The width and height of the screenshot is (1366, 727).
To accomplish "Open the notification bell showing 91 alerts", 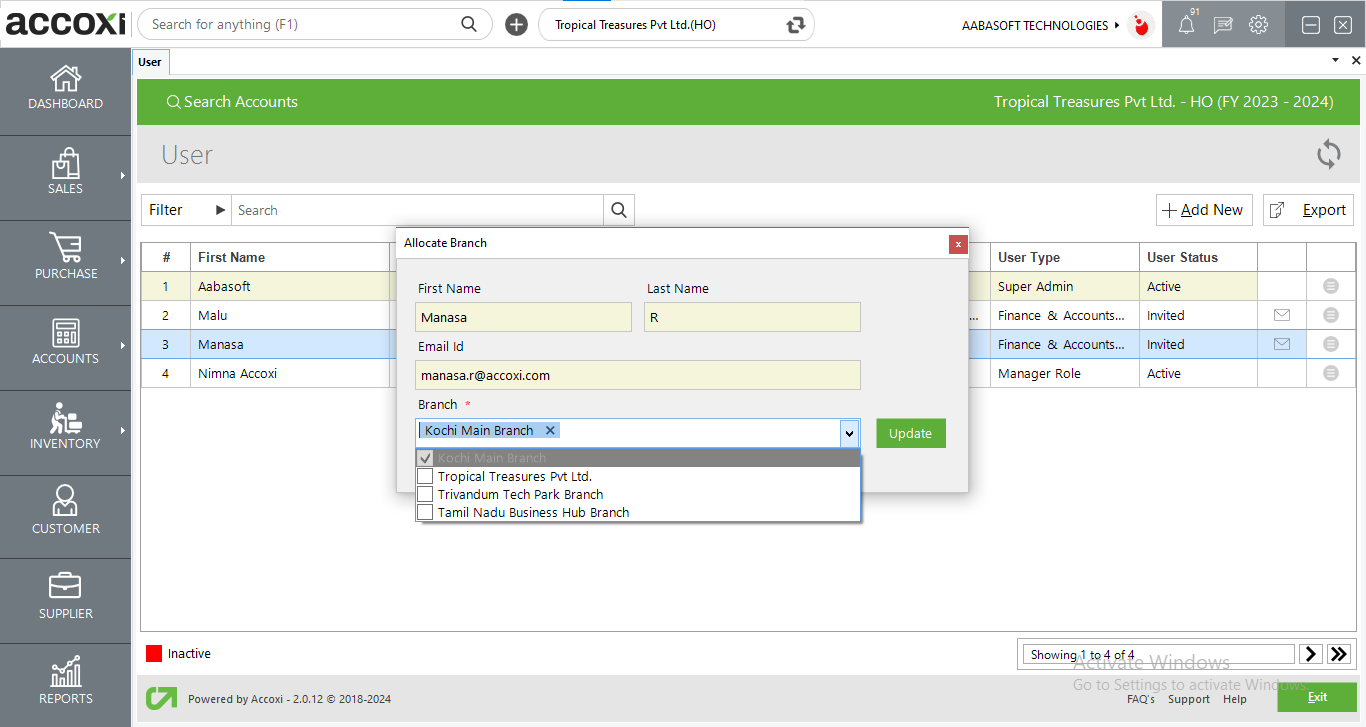I will pyautogui.click(x=1186, y=25).
